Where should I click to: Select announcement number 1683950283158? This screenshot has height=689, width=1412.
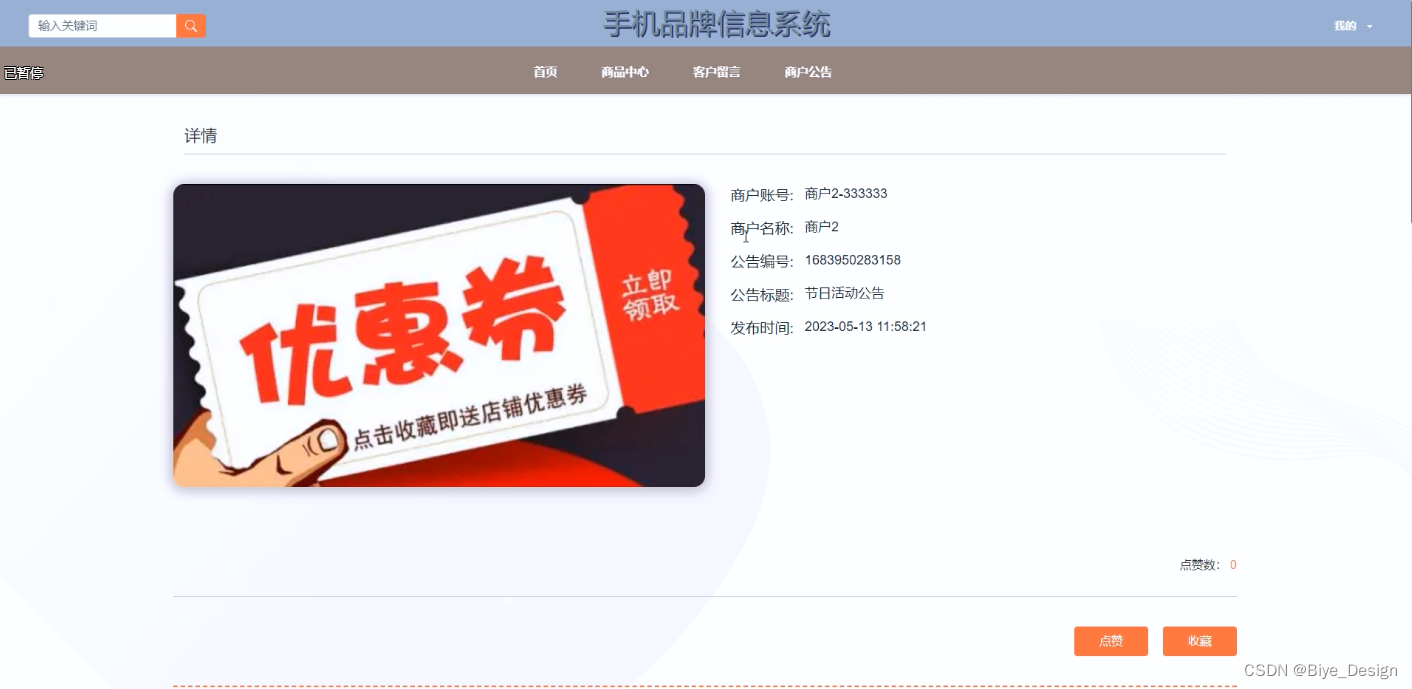(853, 260)
